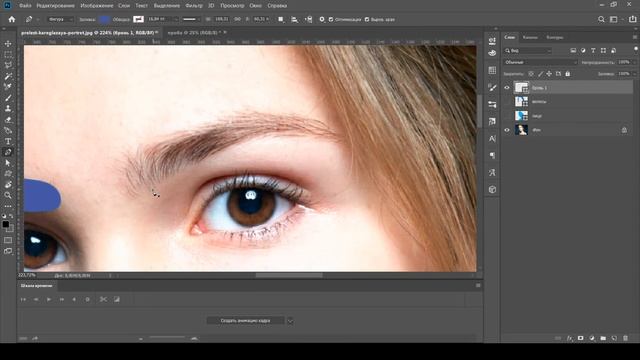Click the create frame animation button
640x360 pixels.
(245, 321)
